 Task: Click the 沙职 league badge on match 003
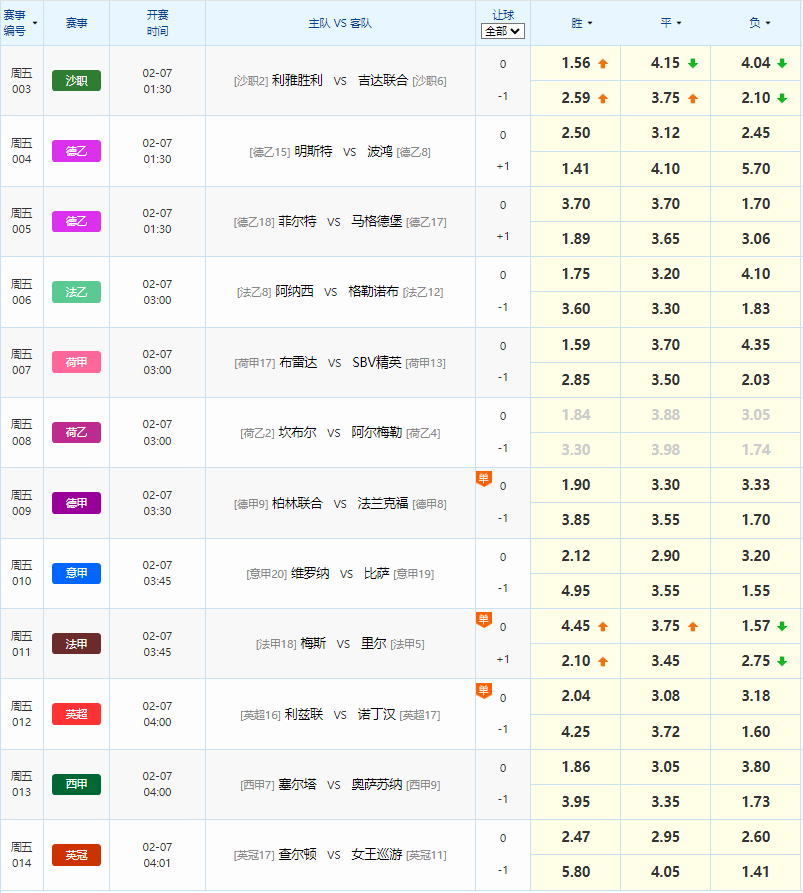tap(76, 80)
